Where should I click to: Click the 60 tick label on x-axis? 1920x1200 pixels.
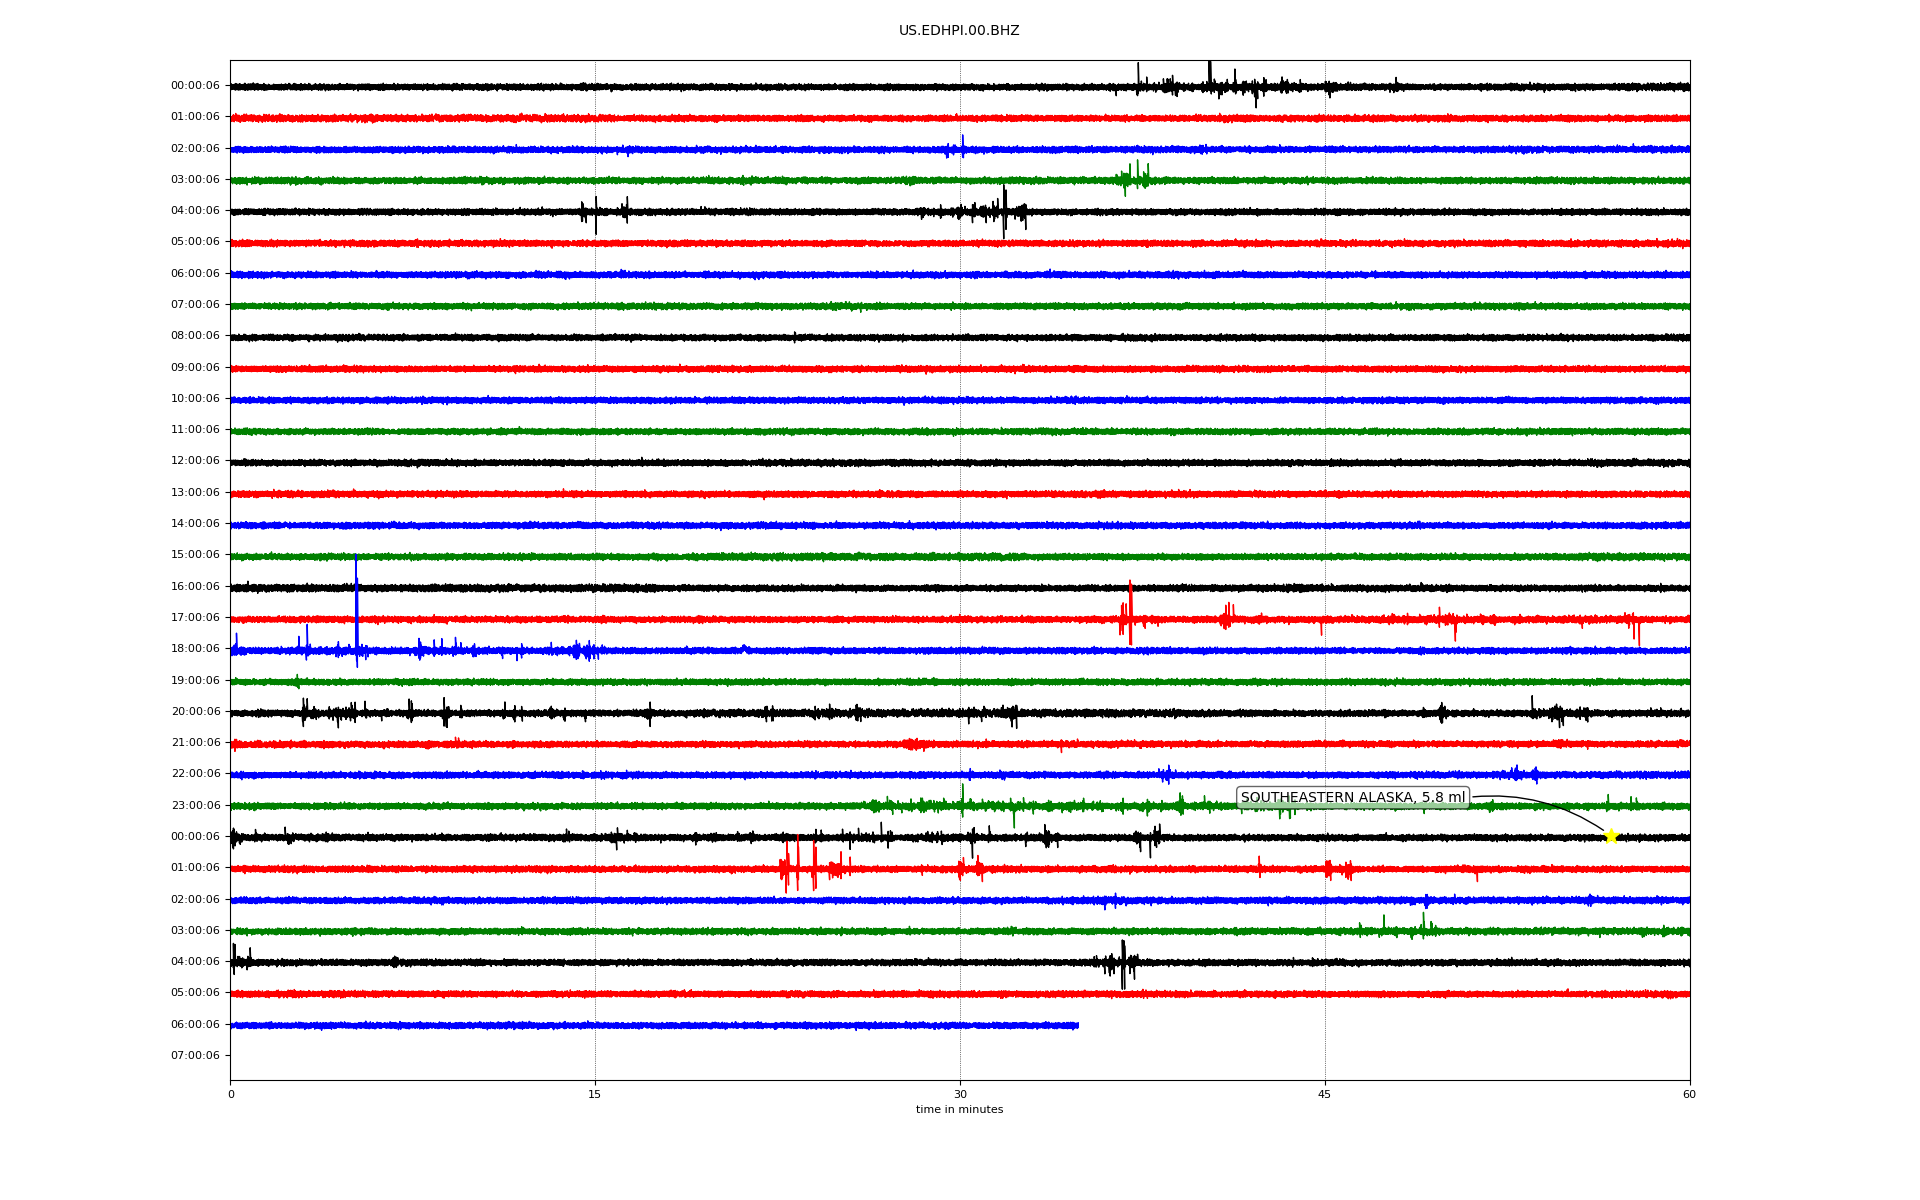1689,1095
